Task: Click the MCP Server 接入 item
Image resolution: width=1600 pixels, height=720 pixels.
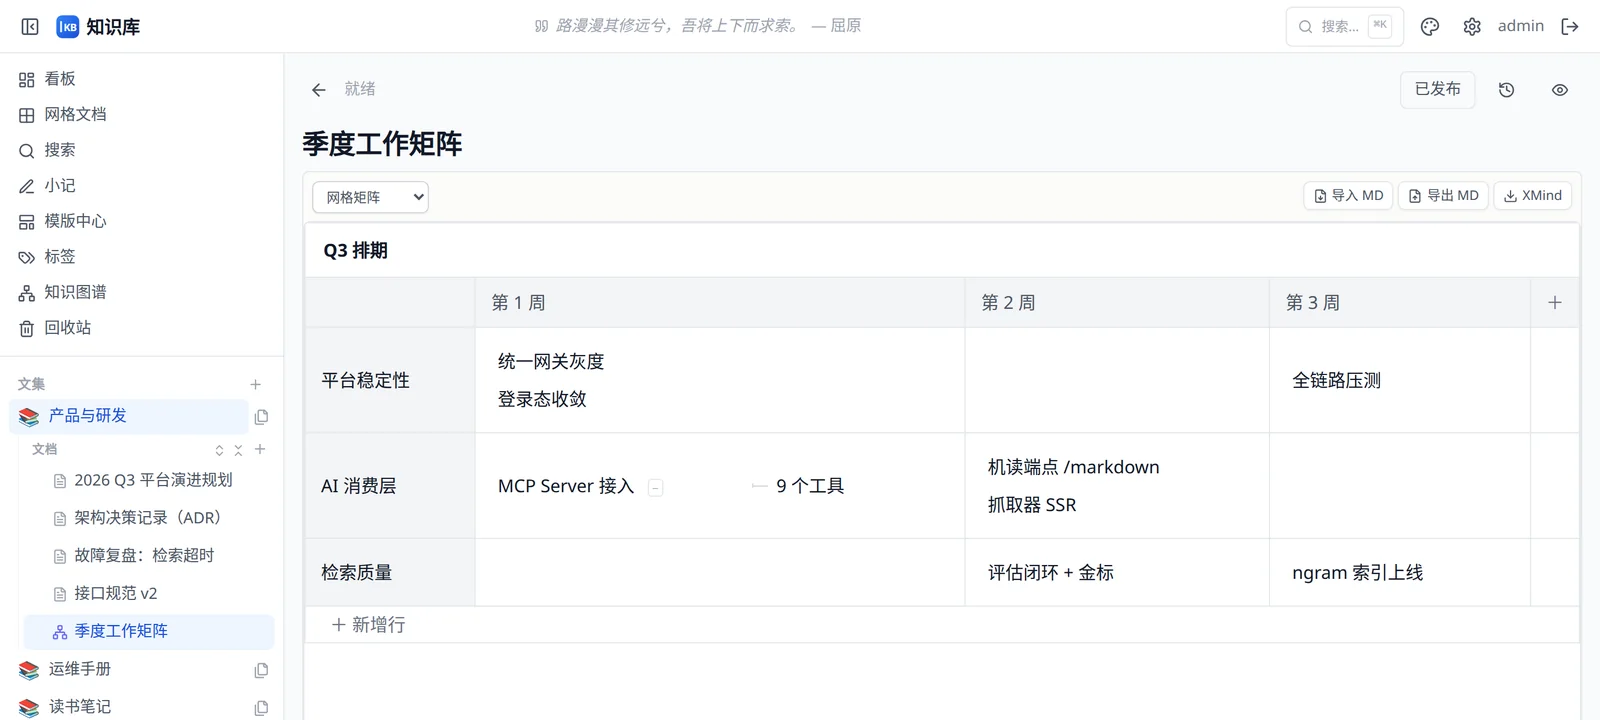Action: (566, 486)
